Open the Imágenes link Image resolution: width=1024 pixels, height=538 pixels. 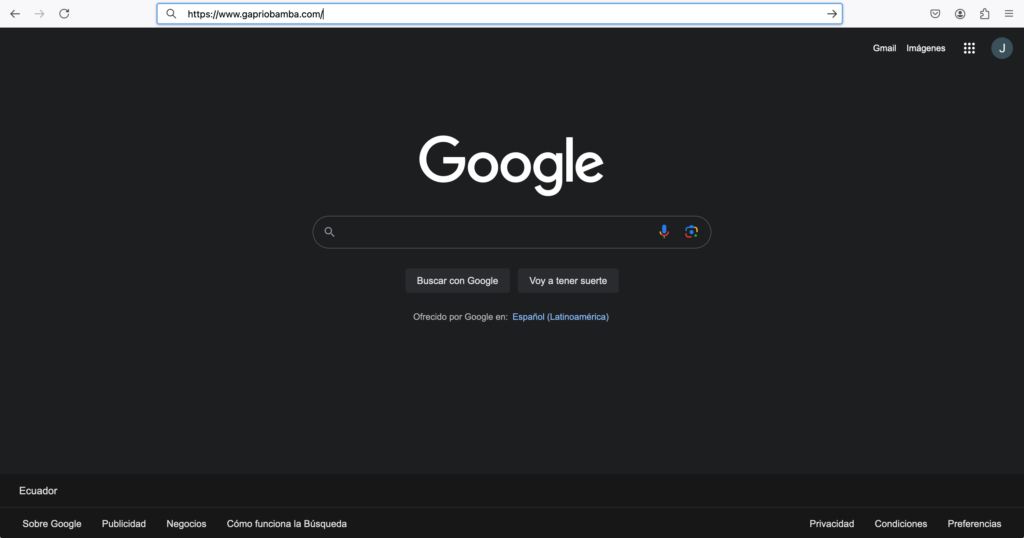pos(925,48)
